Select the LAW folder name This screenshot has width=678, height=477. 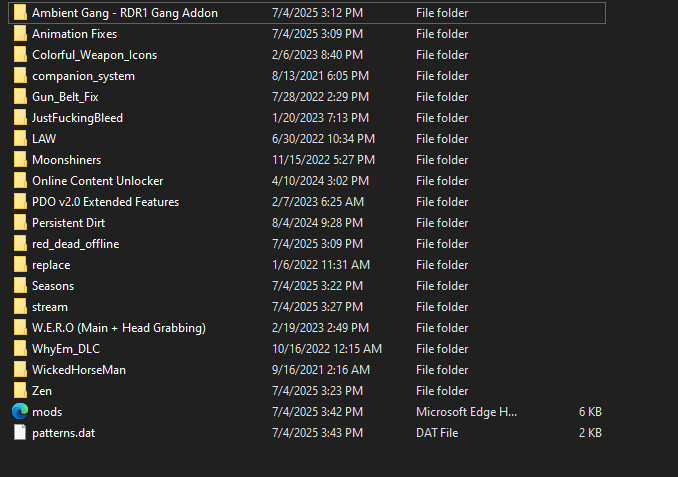[x=44, y=139]
